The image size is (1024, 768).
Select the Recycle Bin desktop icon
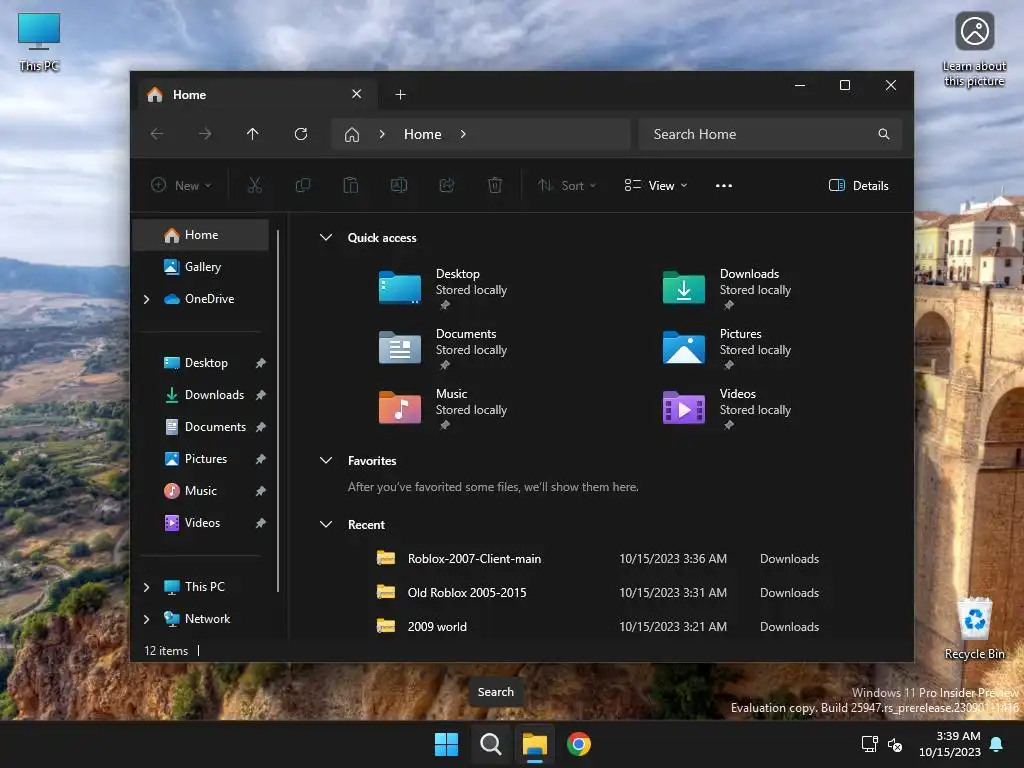click(x=974, y=628)
